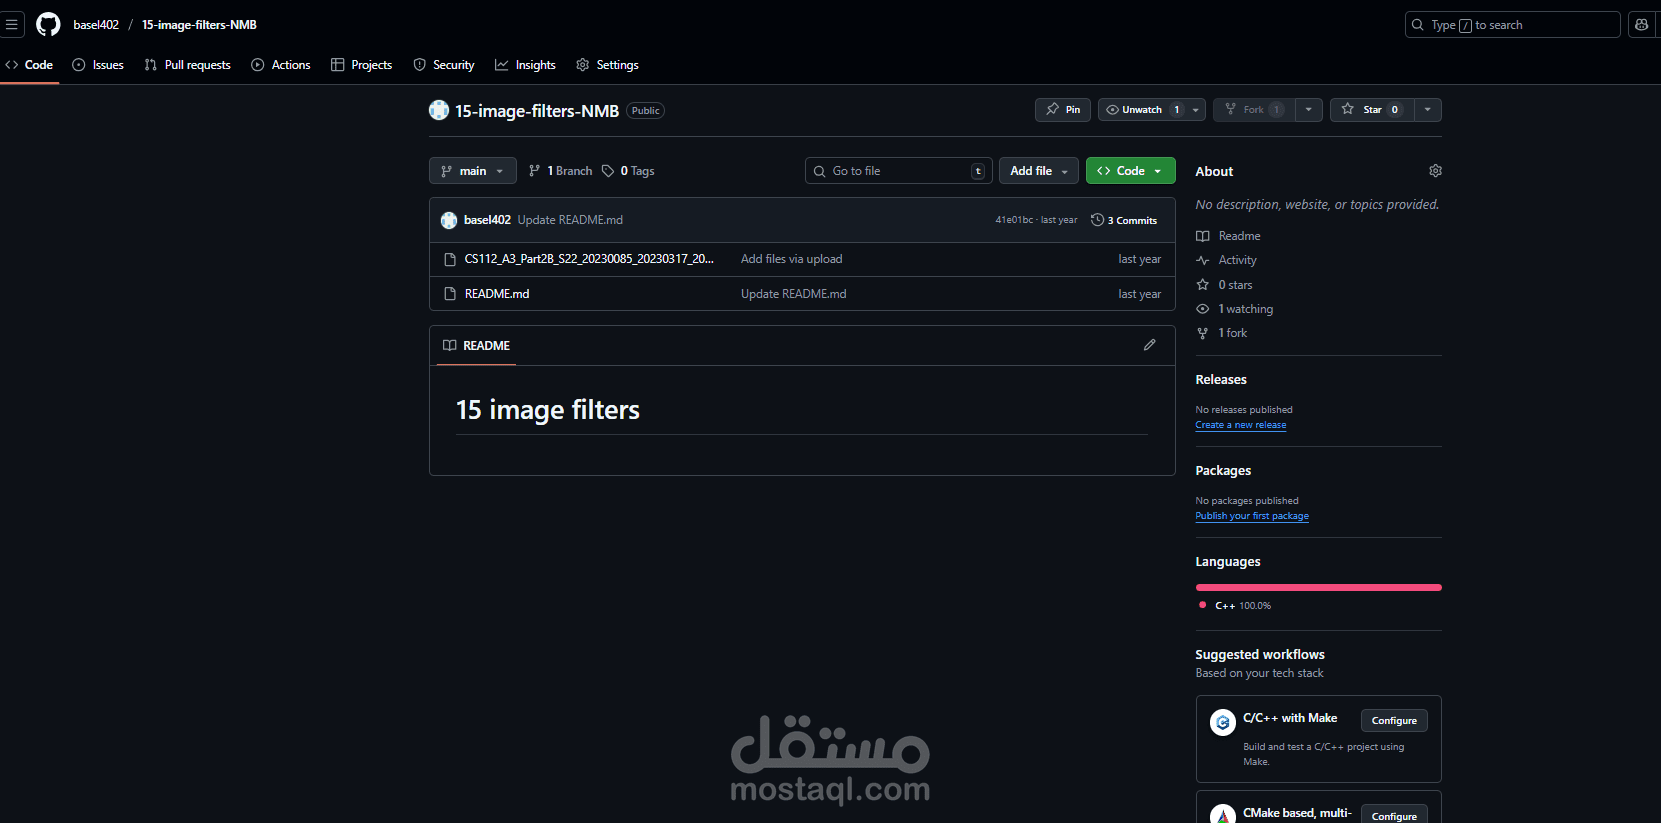Image resolution: width=1661 pixels, height=823 pixels.
Task: Open the Security tab
Action: point(444,65)
